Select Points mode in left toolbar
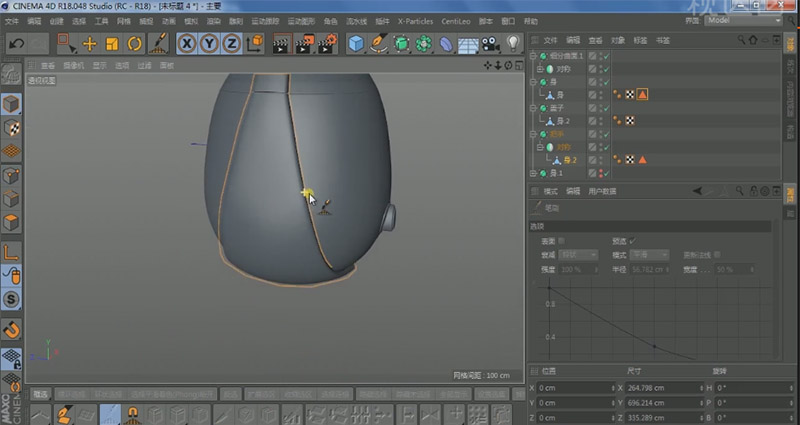This screenshot has width=800, height=425. [x=11, y=176]
